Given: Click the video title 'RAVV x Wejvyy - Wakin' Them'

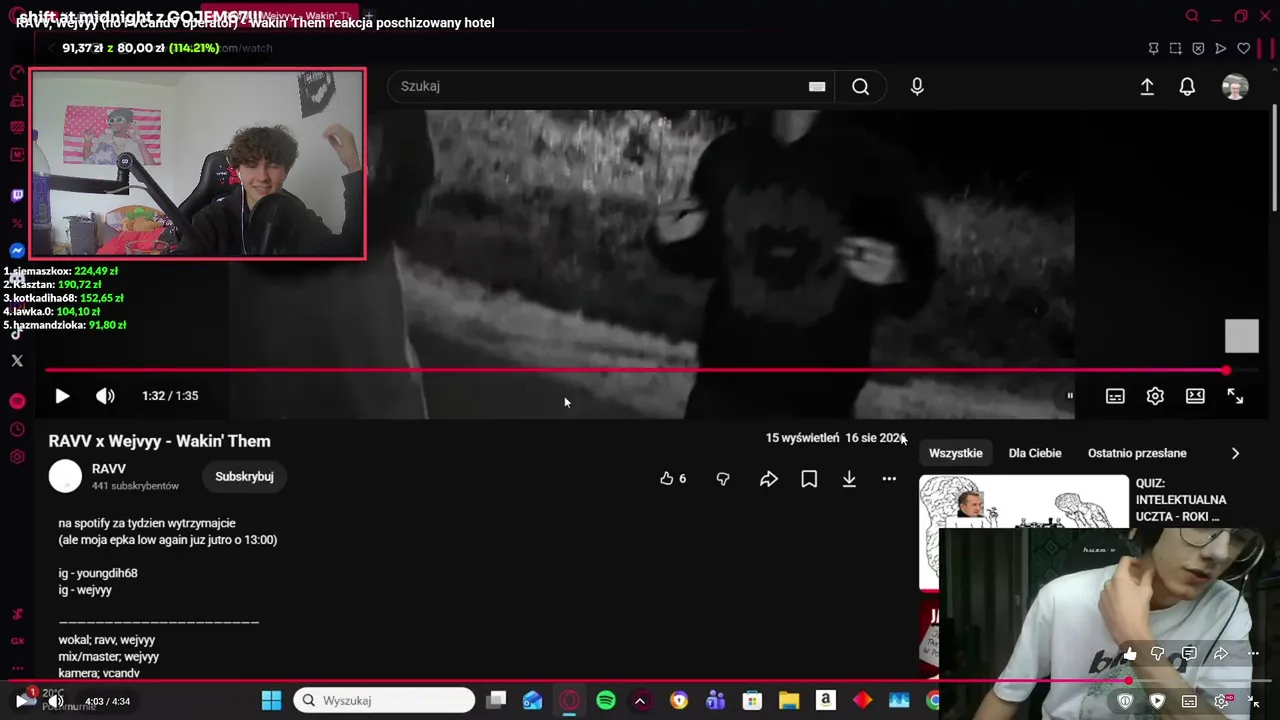Looking at the screenshot, I should (x=160, y=441).
